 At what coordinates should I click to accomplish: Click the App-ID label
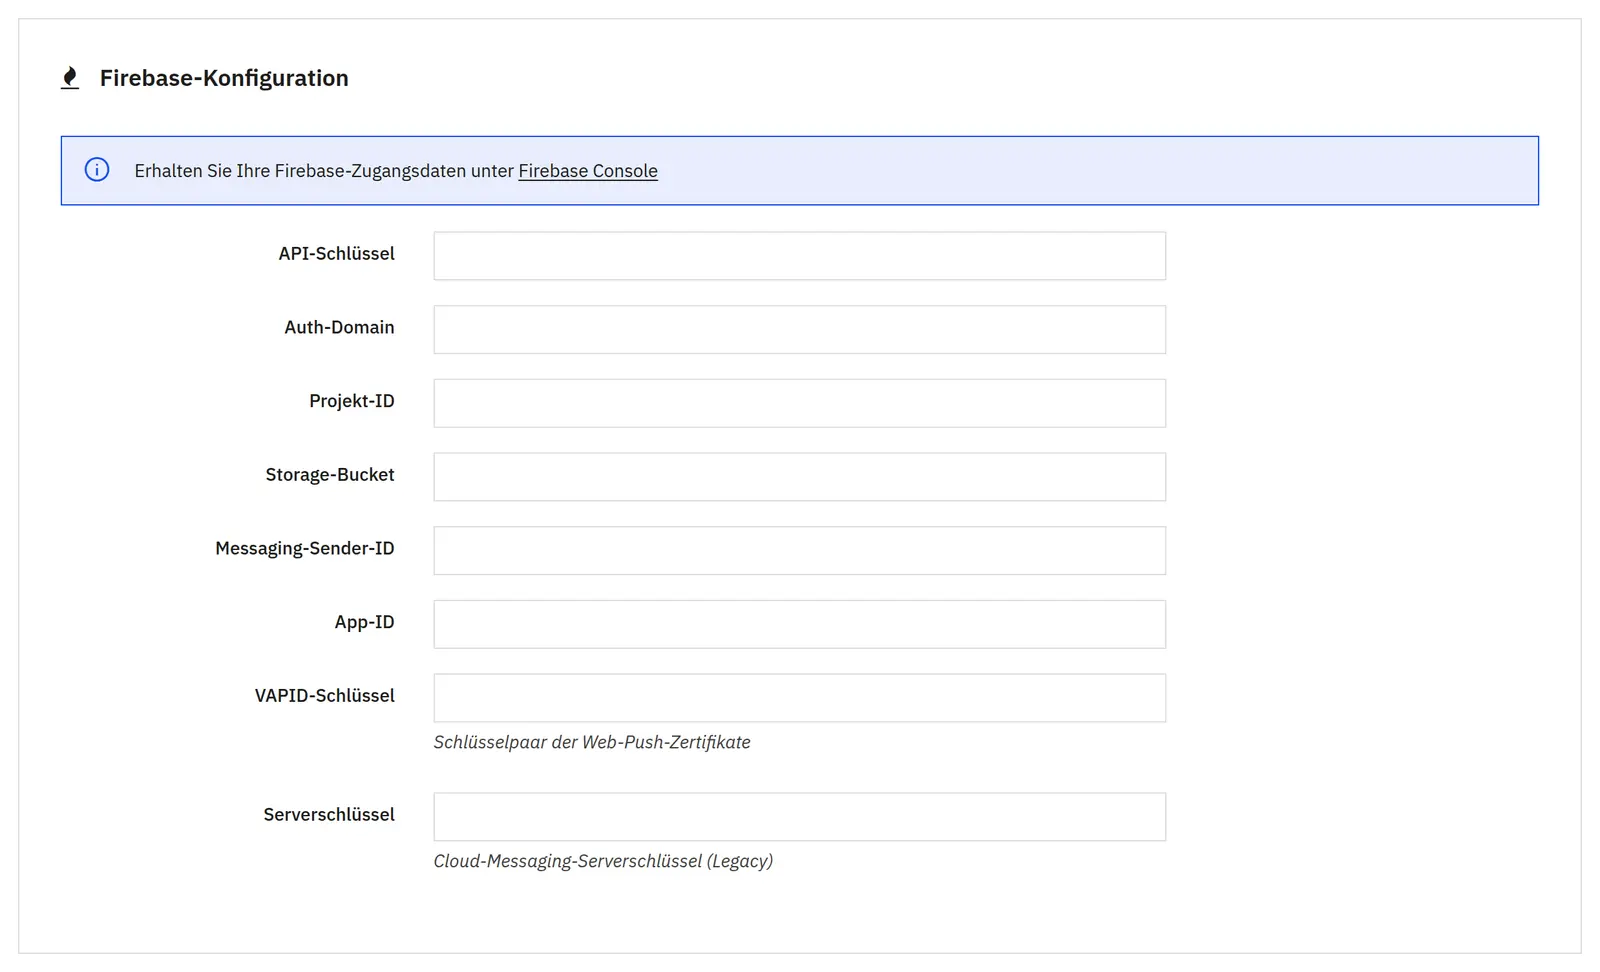(x=365, y=622)
